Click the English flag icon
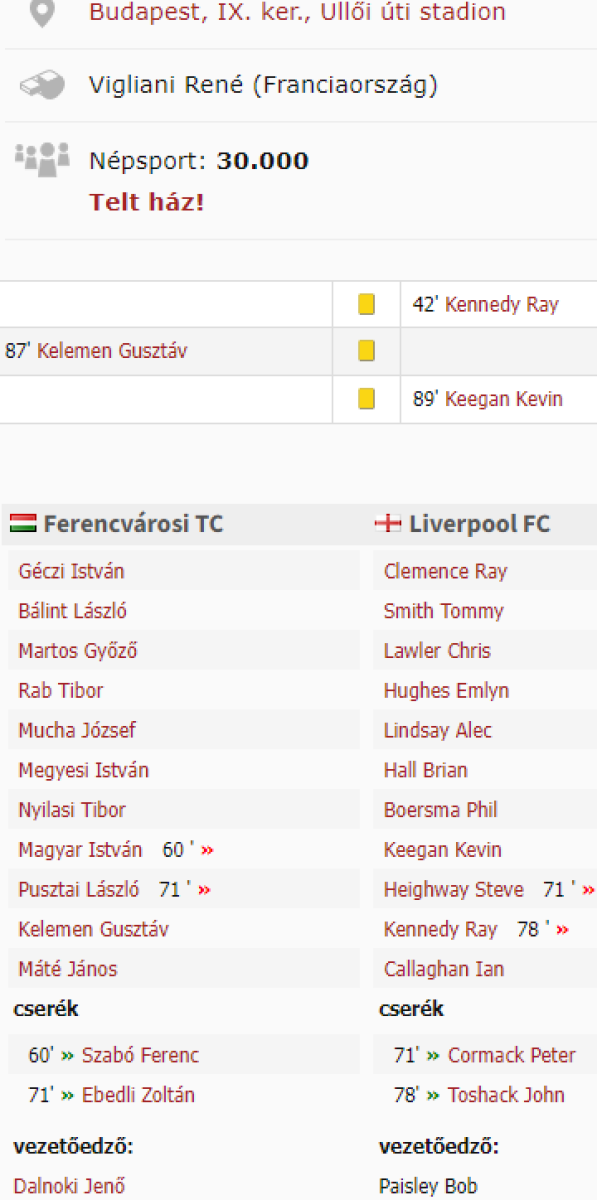Screen dimensions: 597x1200 [x=388, y=523]
